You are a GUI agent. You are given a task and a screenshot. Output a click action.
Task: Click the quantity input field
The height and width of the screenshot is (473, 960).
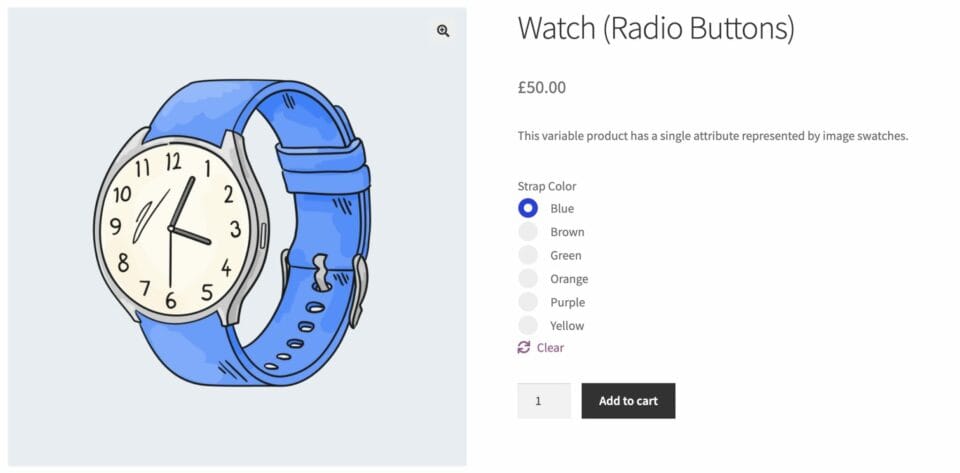(x=544, y=401)
